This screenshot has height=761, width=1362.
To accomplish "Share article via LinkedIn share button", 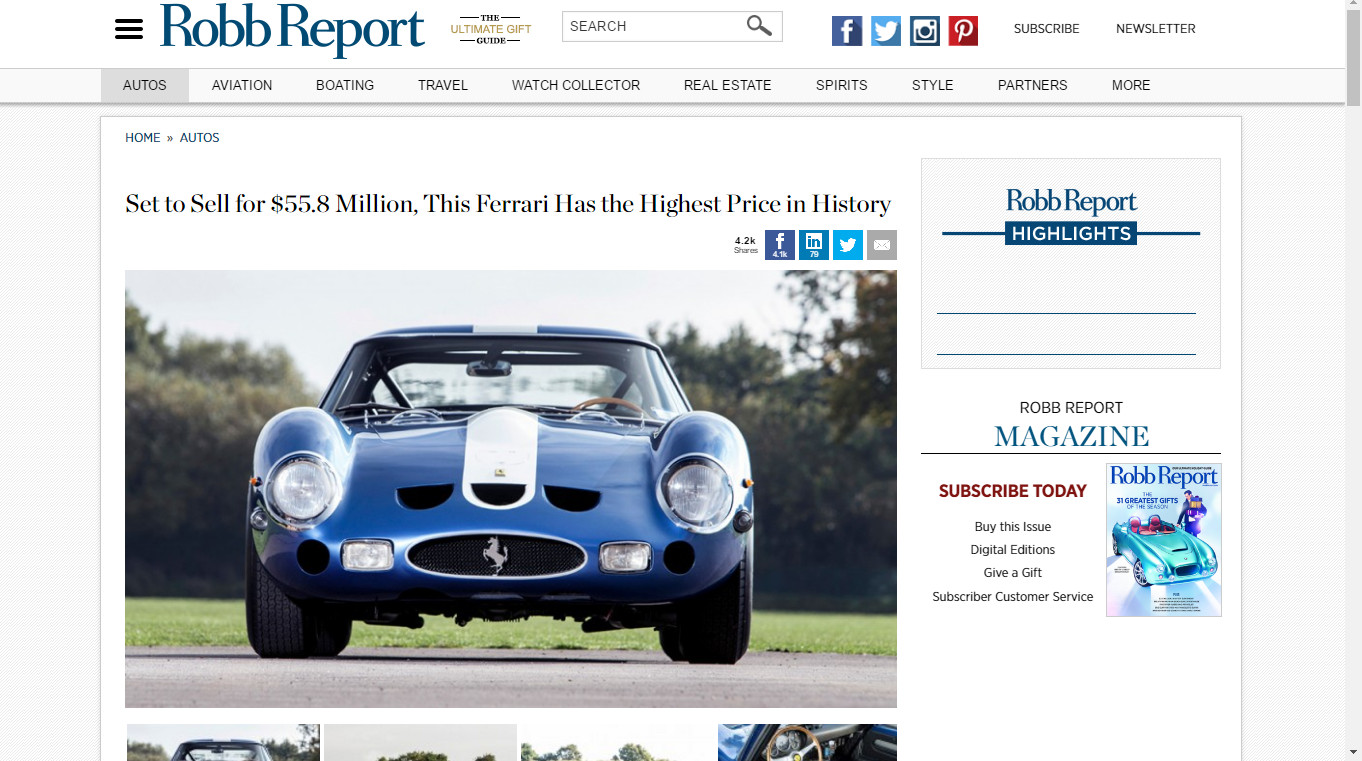I will [814, 245].
